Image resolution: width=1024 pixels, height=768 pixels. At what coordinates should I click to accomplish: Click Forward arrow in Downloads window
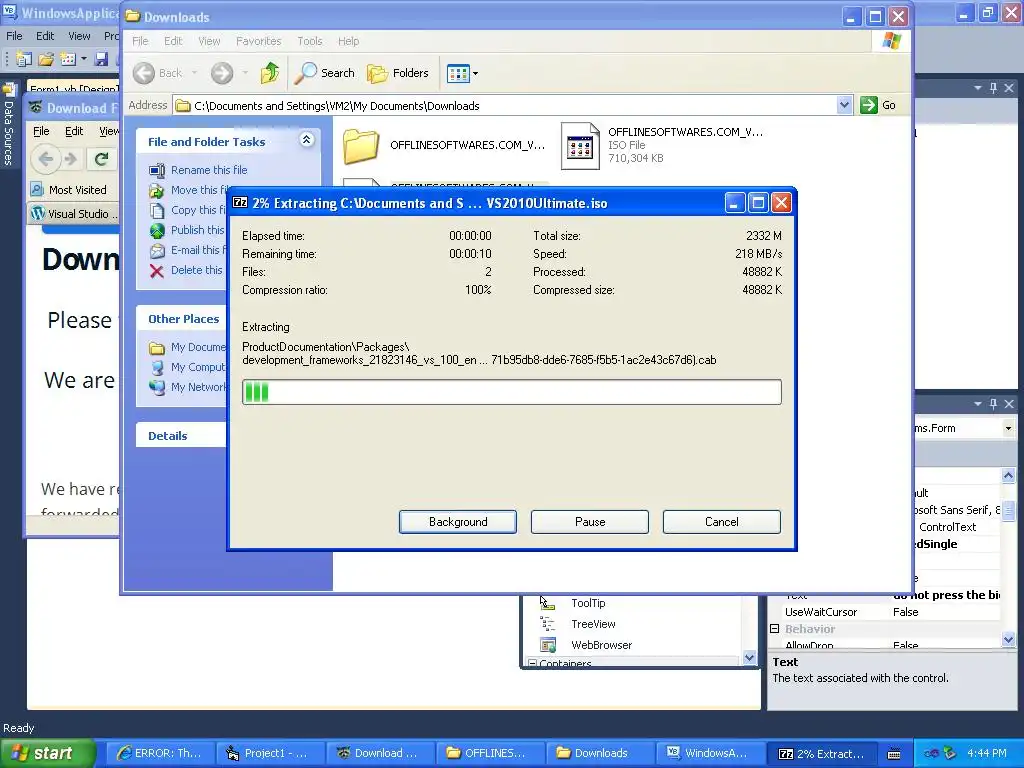pyautogui.click(x=222, y=73)
